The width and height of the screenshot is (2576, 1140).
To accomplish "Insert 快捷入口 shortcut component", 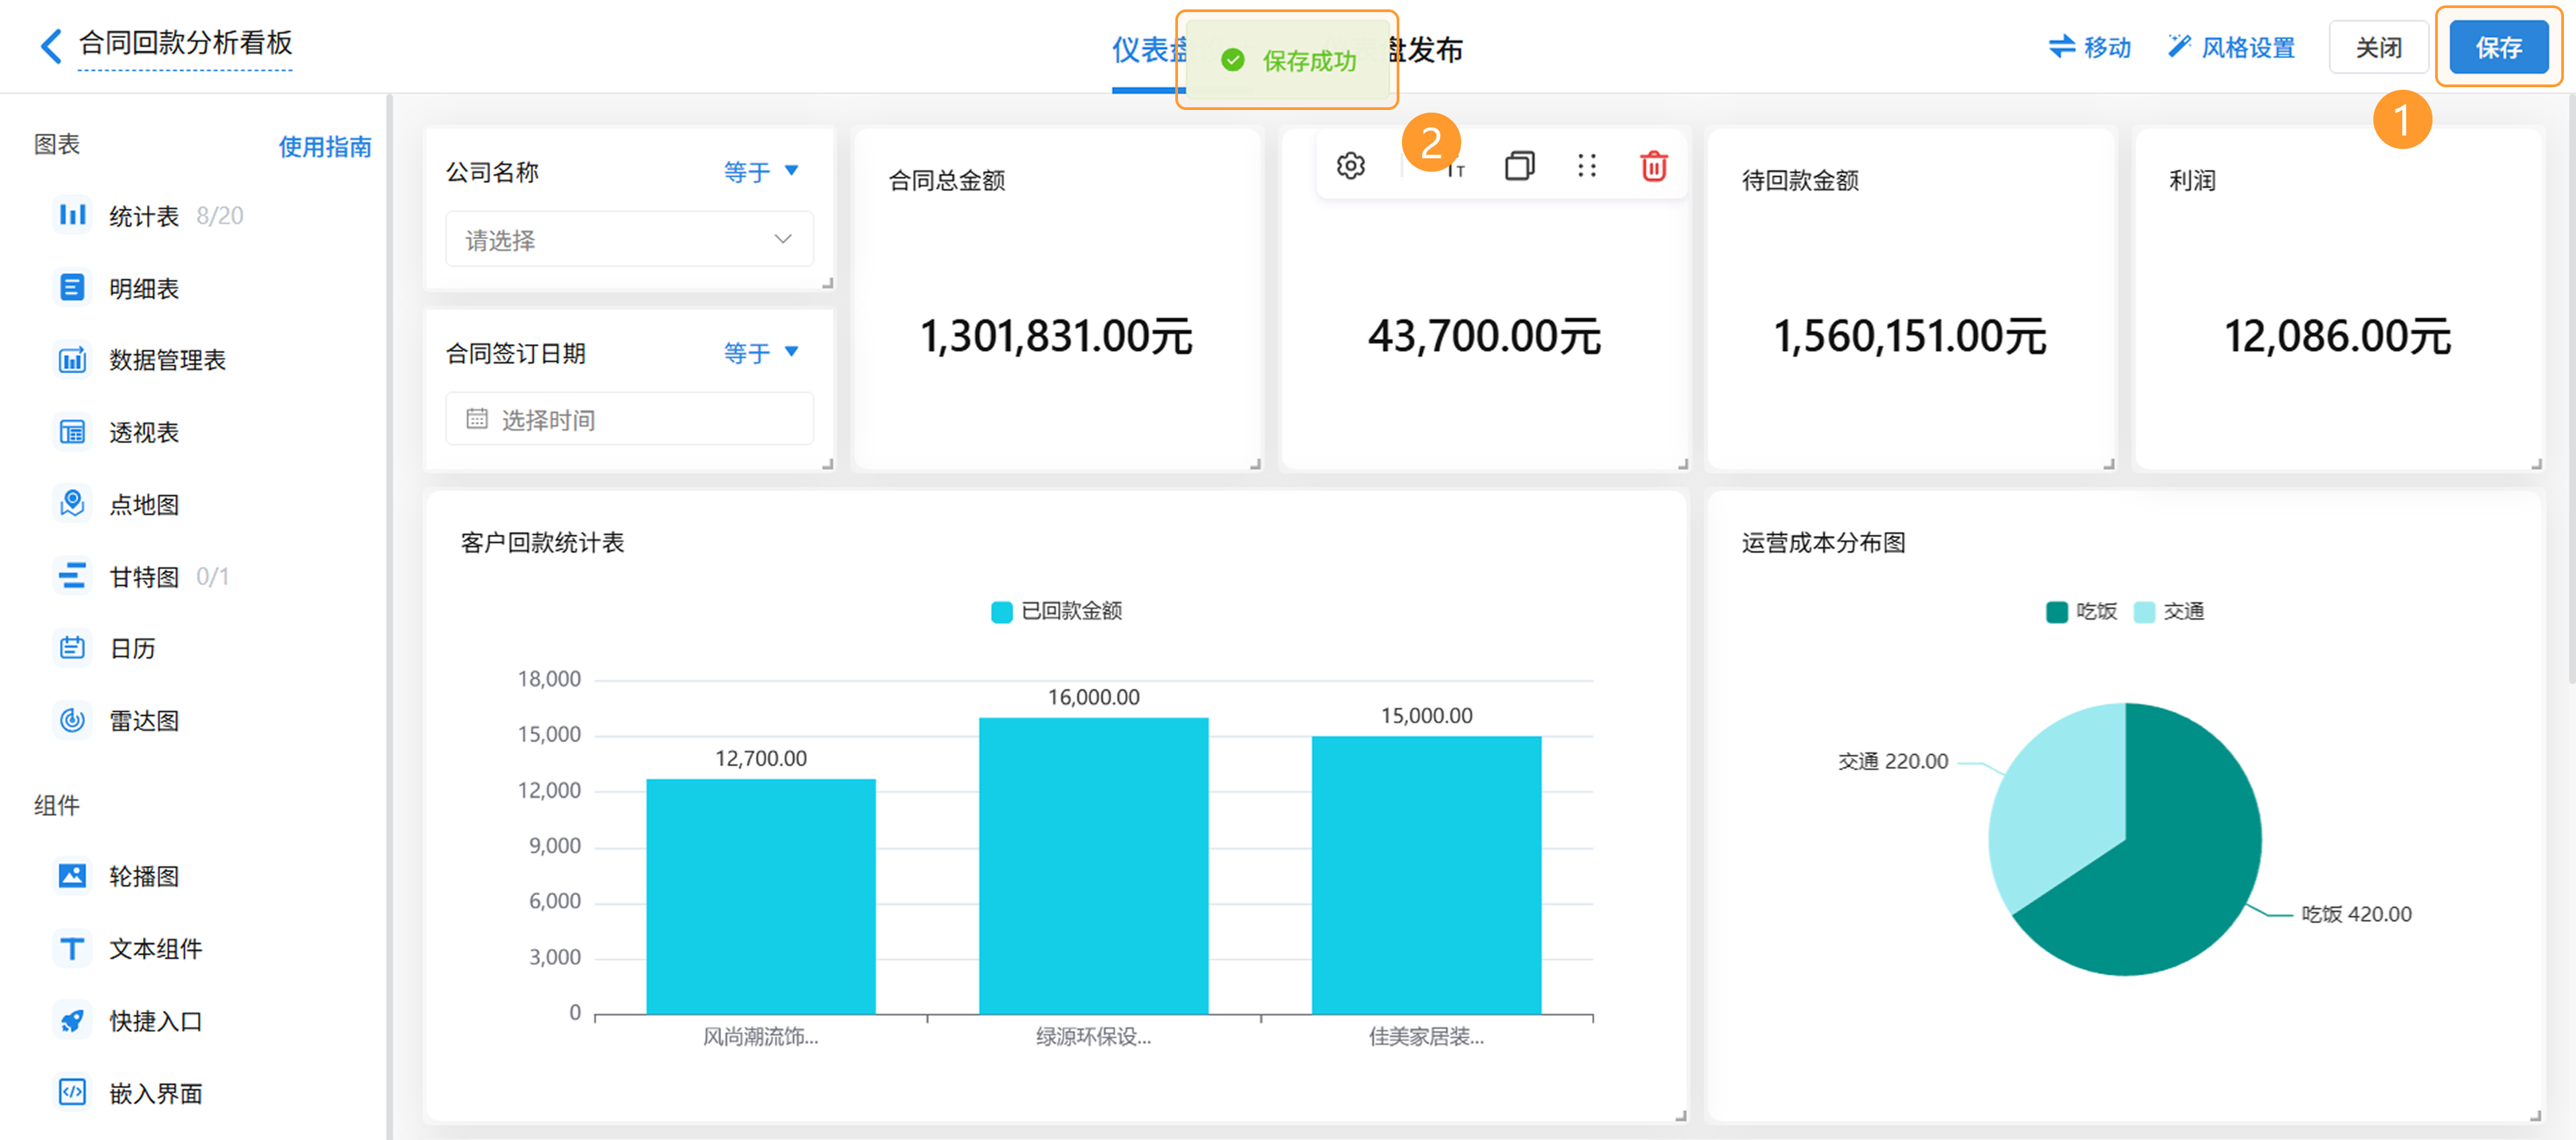I will coord(155,1021).
